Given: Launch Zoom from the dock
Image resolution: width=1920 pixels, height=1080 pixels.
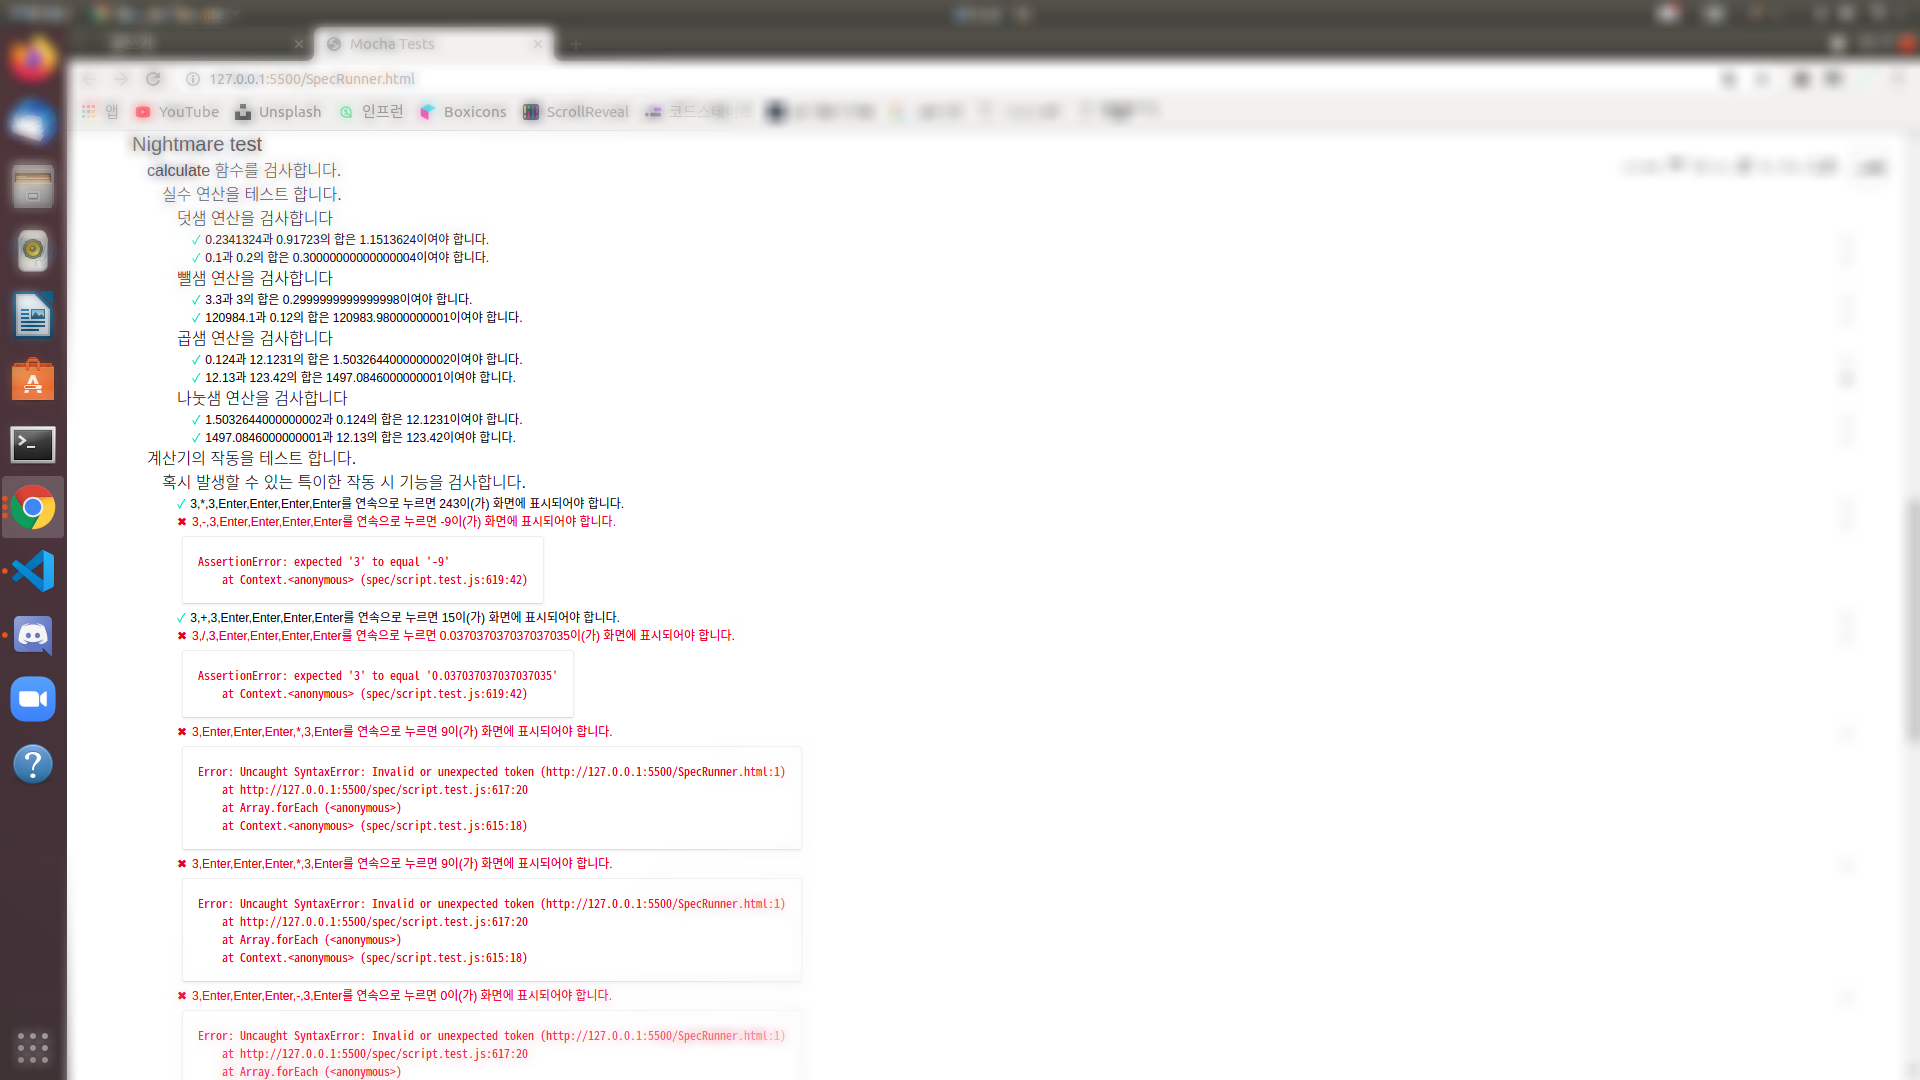Looking at the screenshot, I should 33,700.
